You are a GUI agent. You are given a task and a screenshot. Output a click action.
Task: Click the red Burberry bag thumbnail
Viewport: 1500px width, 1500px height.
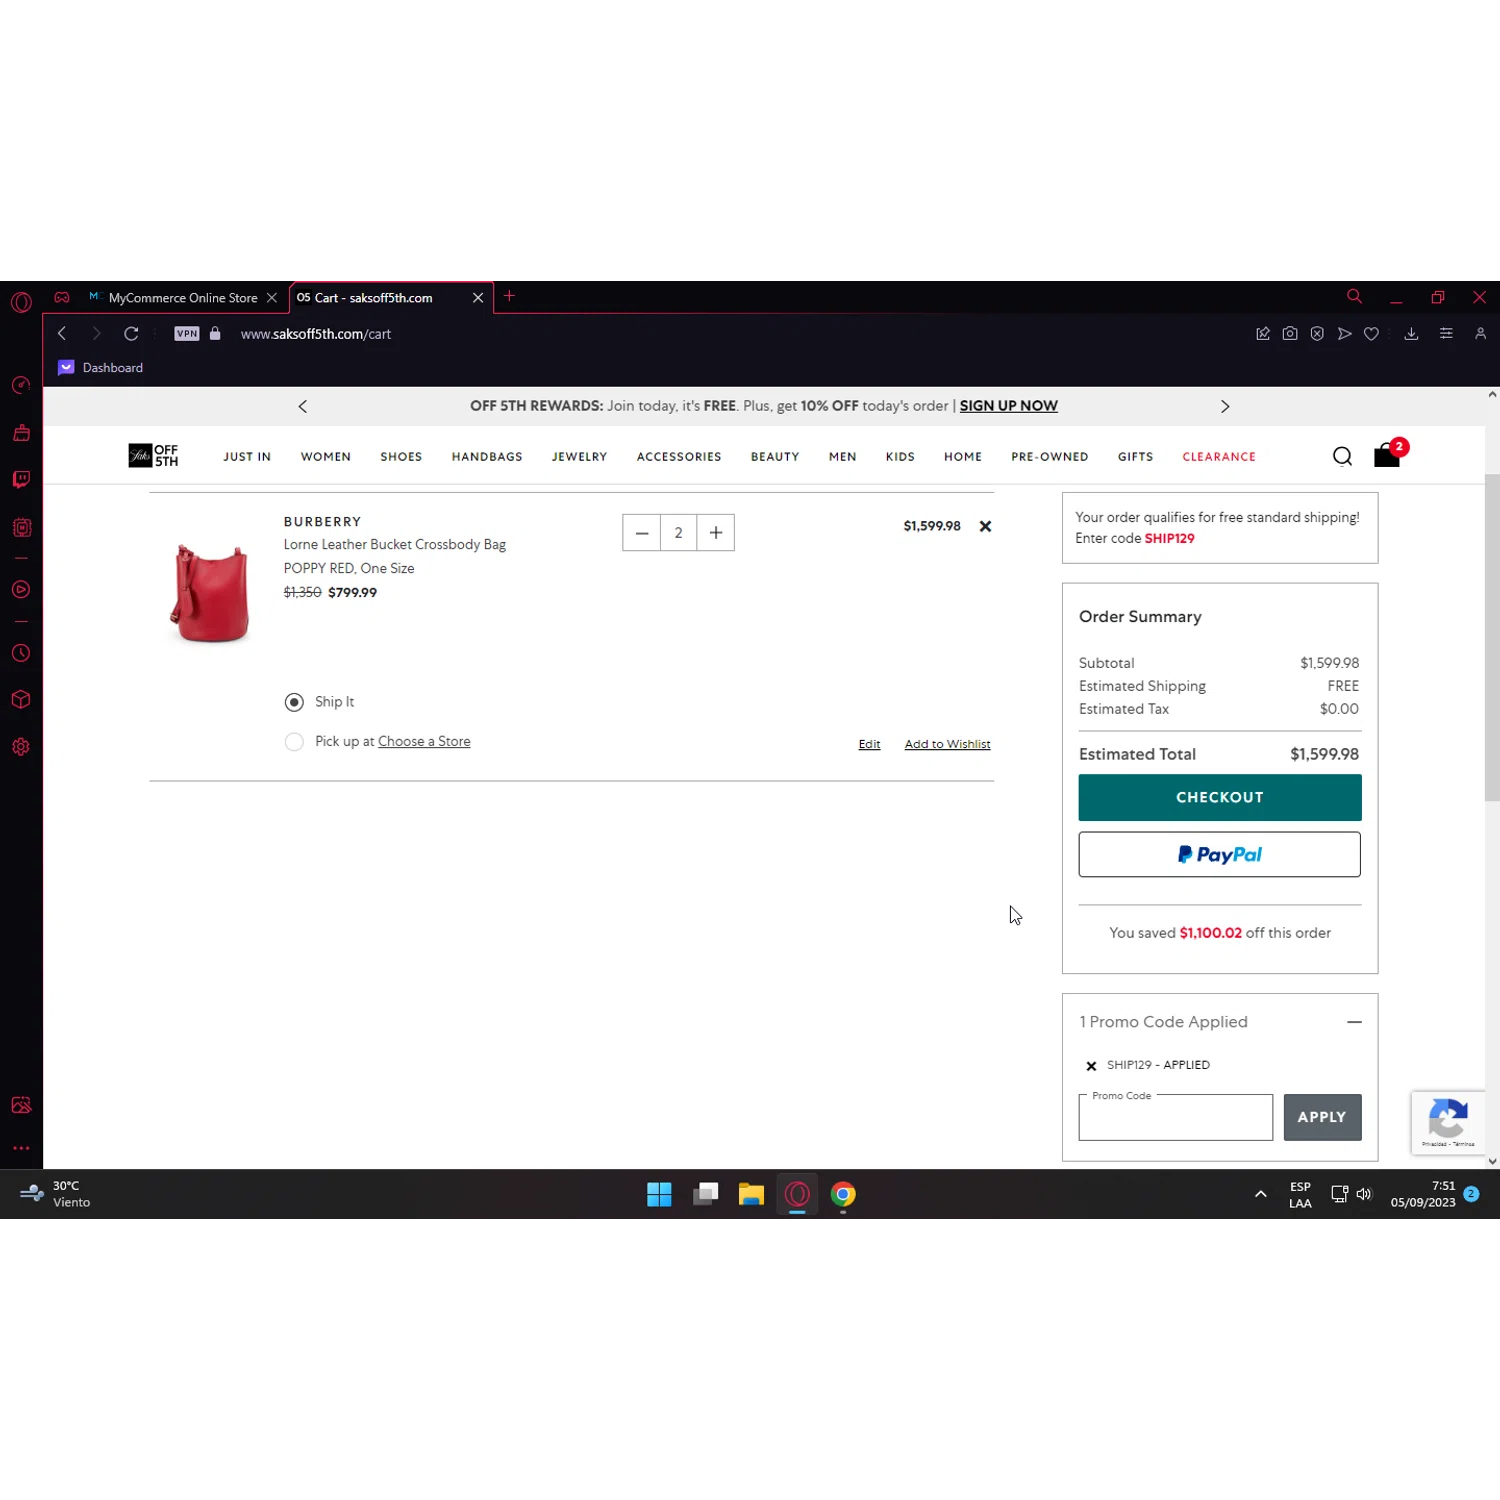point(210,592)
